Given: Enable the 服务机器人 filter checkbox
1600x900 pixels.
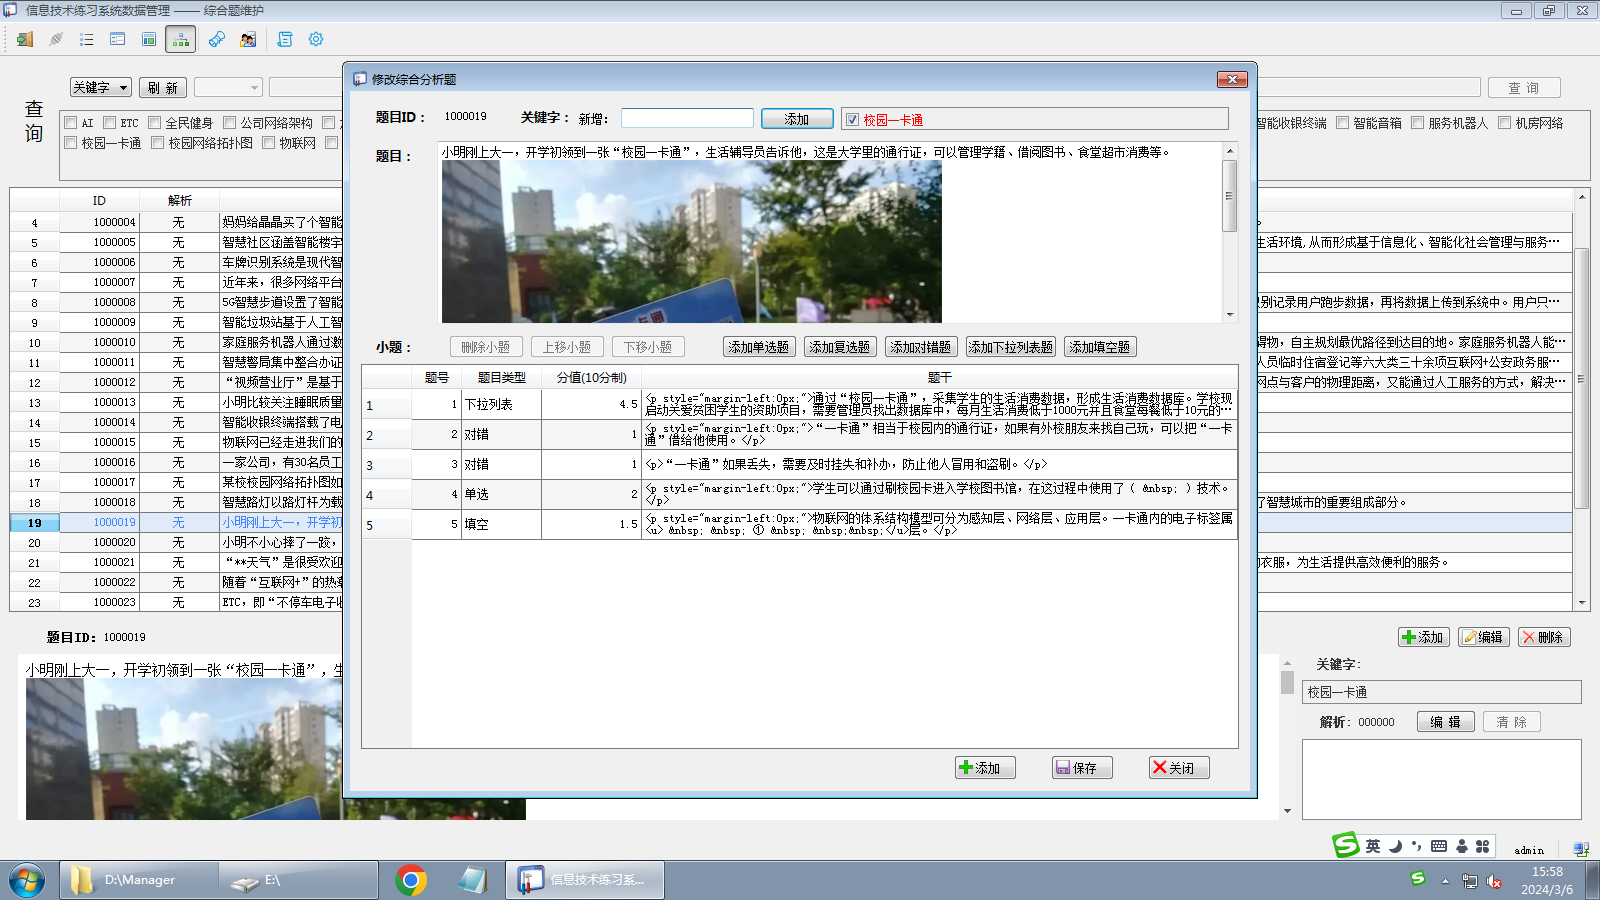Looking at the screenshot, I should click(1417, 123).
